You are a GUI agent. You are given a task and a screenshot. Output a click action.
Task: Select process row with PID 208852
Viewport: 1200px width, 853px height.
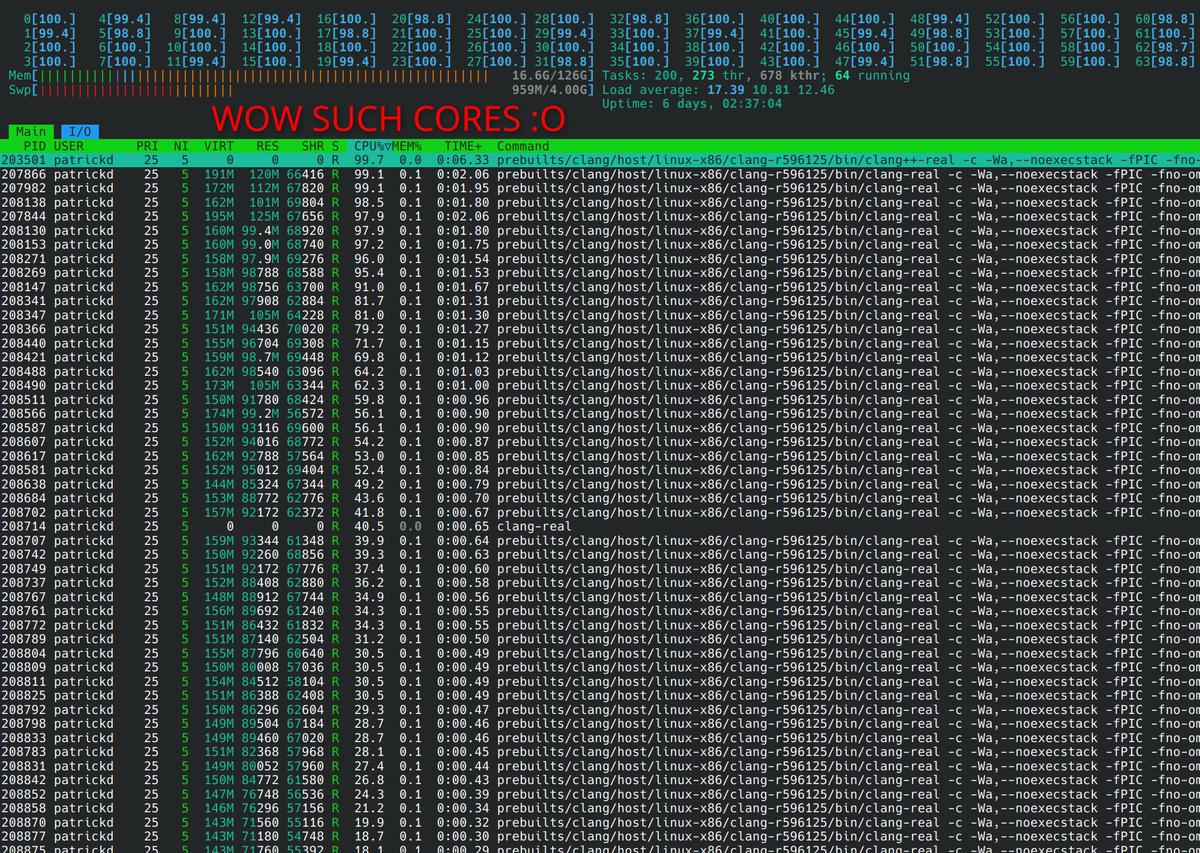[x=600, y=795]
